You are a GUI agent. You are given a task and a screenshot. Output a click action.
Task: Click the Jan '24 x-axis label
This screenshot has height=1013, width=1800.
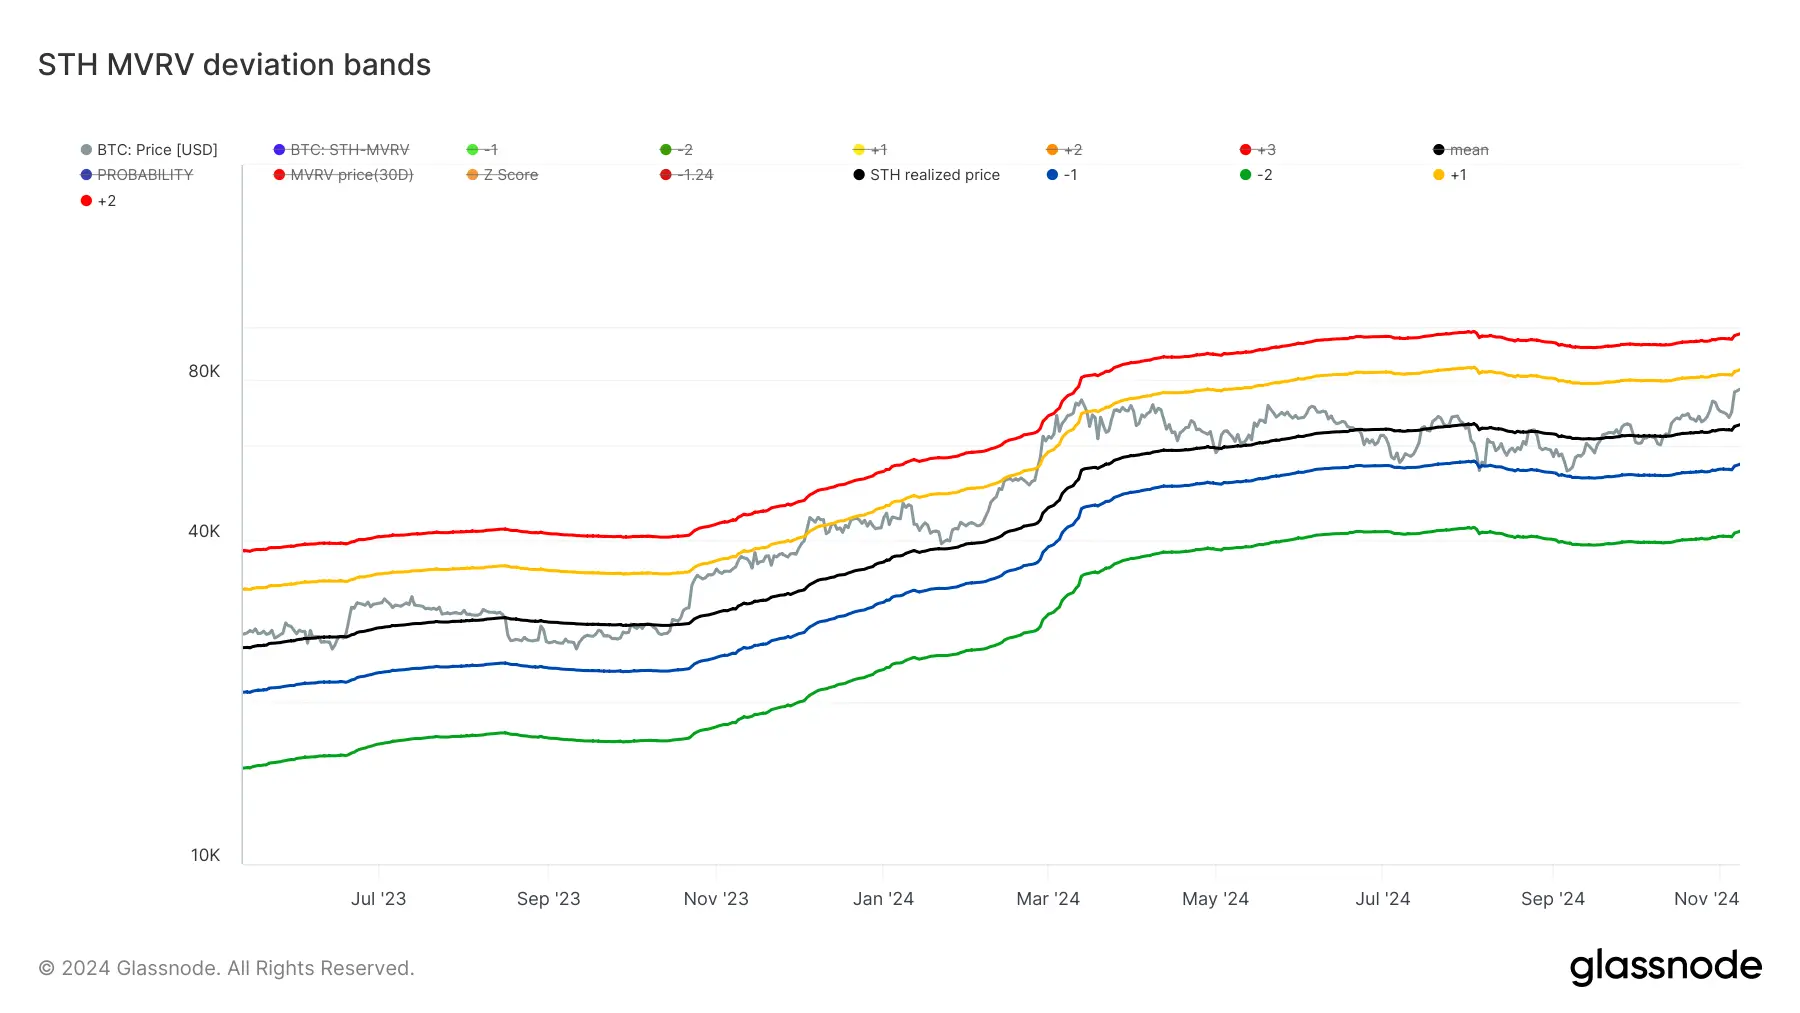[883, 899]
